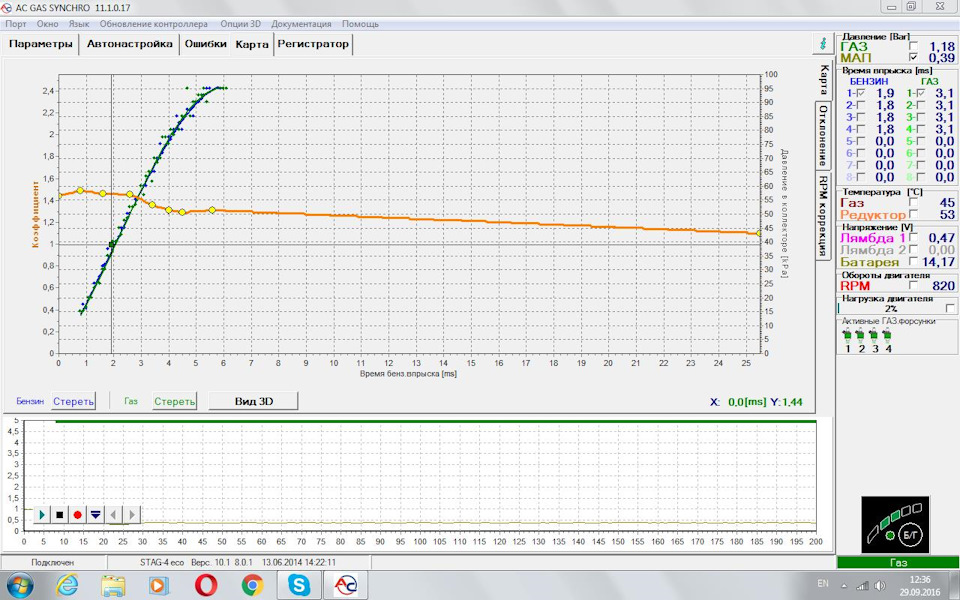
Task: Open Google Chrome from taskbar
Action: (252, 586)
